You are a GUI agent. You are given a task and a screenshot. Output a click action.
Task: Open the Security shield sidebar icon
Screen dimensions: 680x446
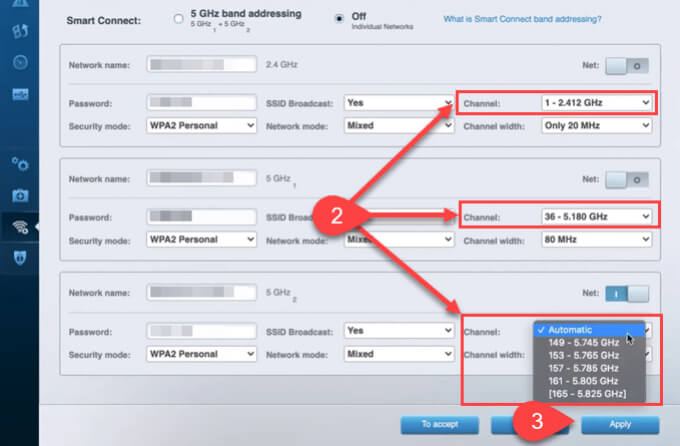[20, 257]
